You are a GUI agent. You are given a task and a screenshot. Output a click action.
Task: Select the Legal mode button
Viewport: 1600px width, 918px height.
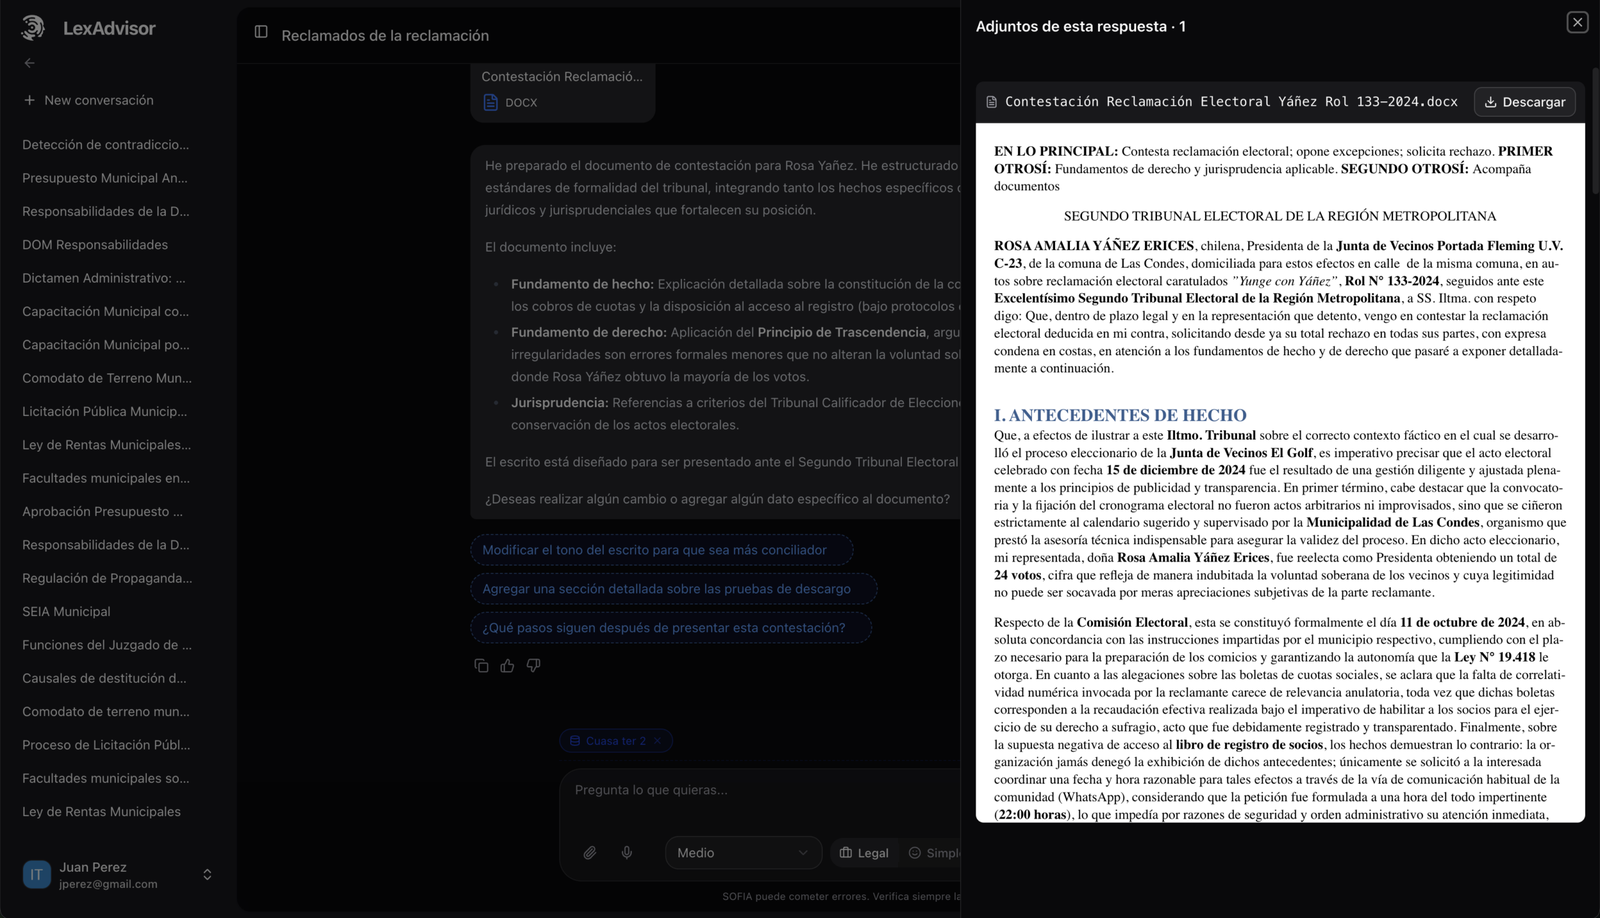864,853
